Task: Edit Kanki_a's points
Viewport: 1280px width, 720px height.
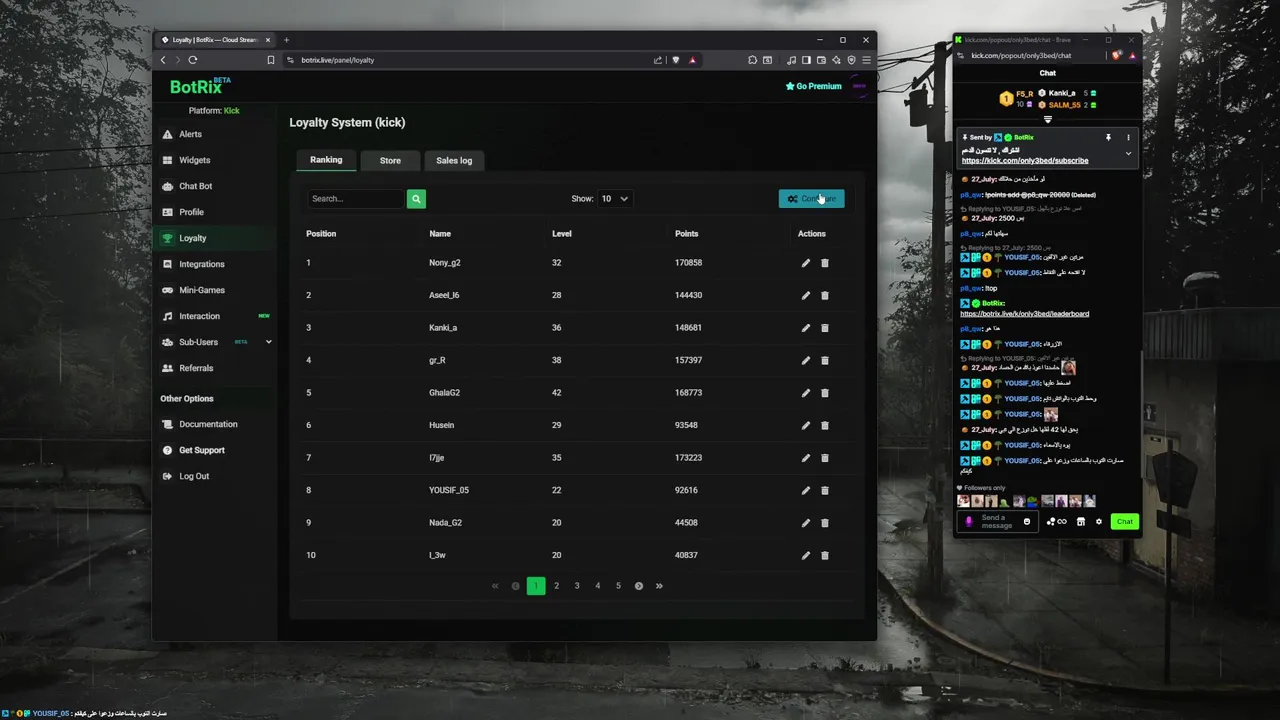Action: (806, 328)
